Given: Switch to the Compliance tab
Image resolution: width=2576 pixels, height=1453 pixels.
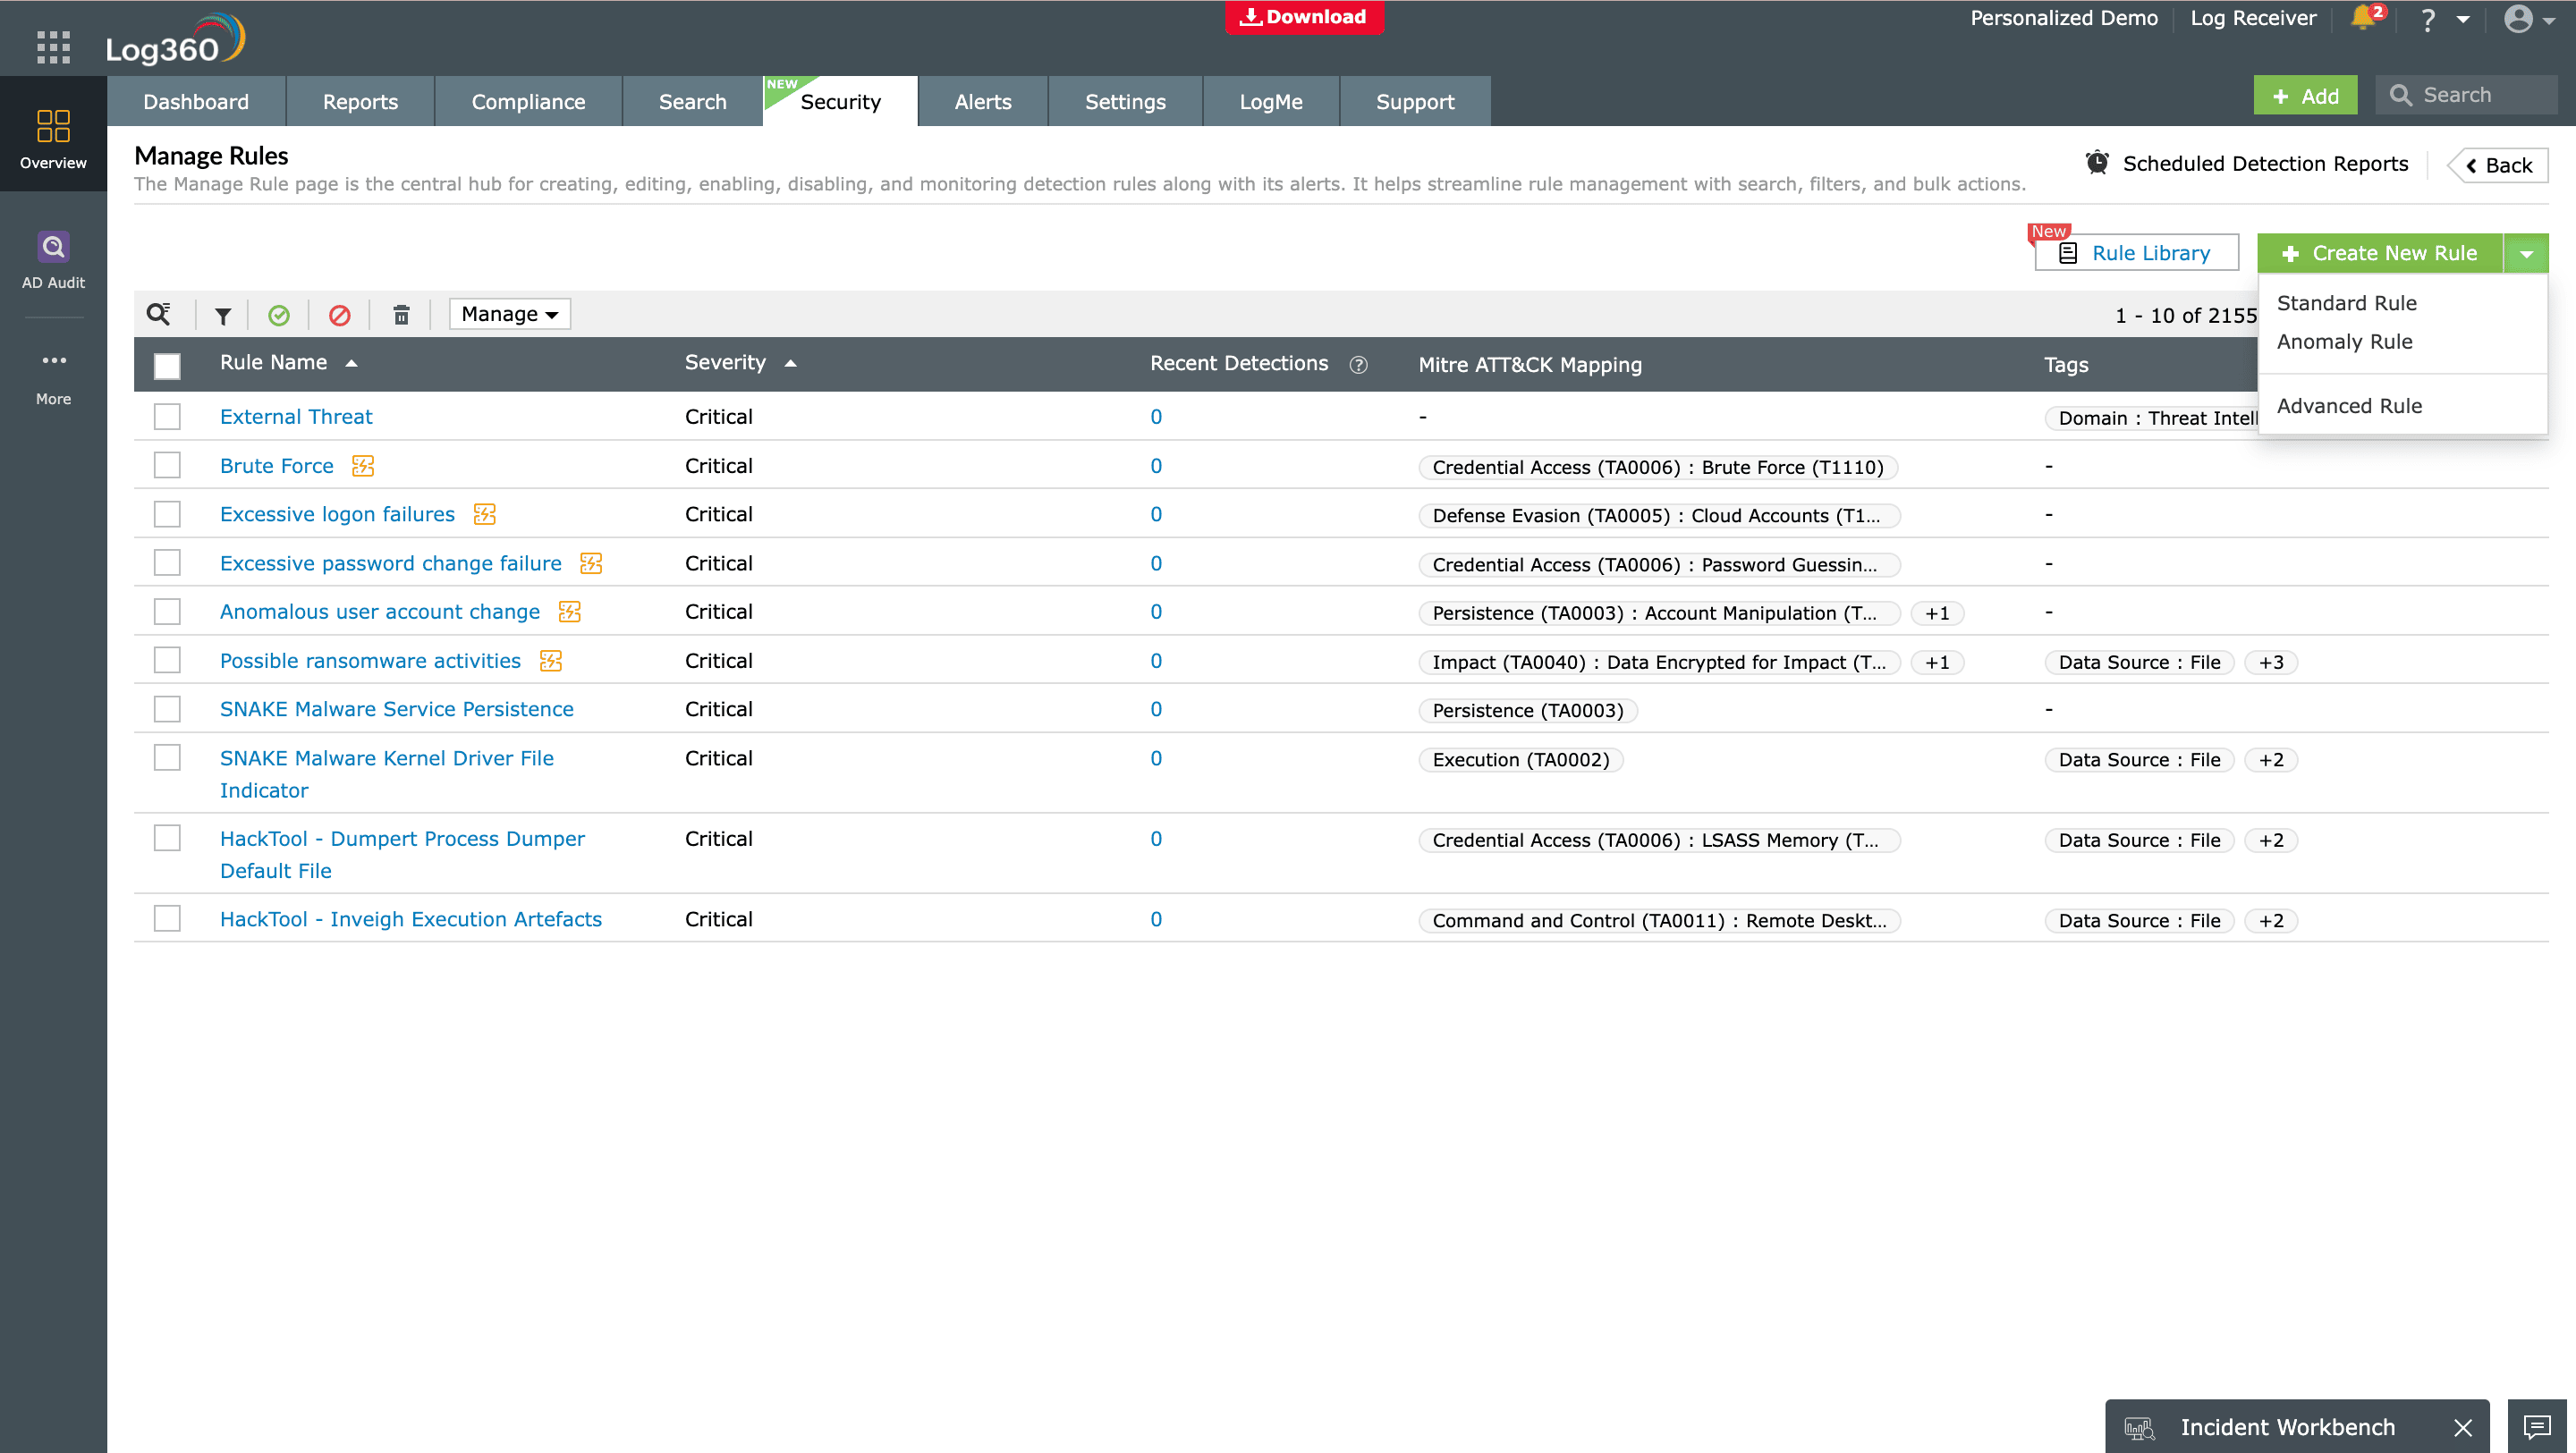Looking at the screenshot, I should 528,101.
